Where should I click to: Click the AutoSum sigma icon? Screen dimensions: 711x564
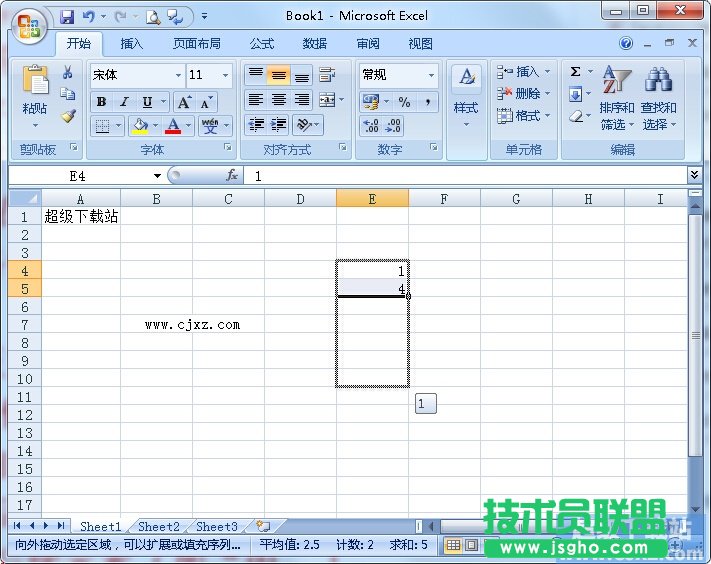pos(576,72)
